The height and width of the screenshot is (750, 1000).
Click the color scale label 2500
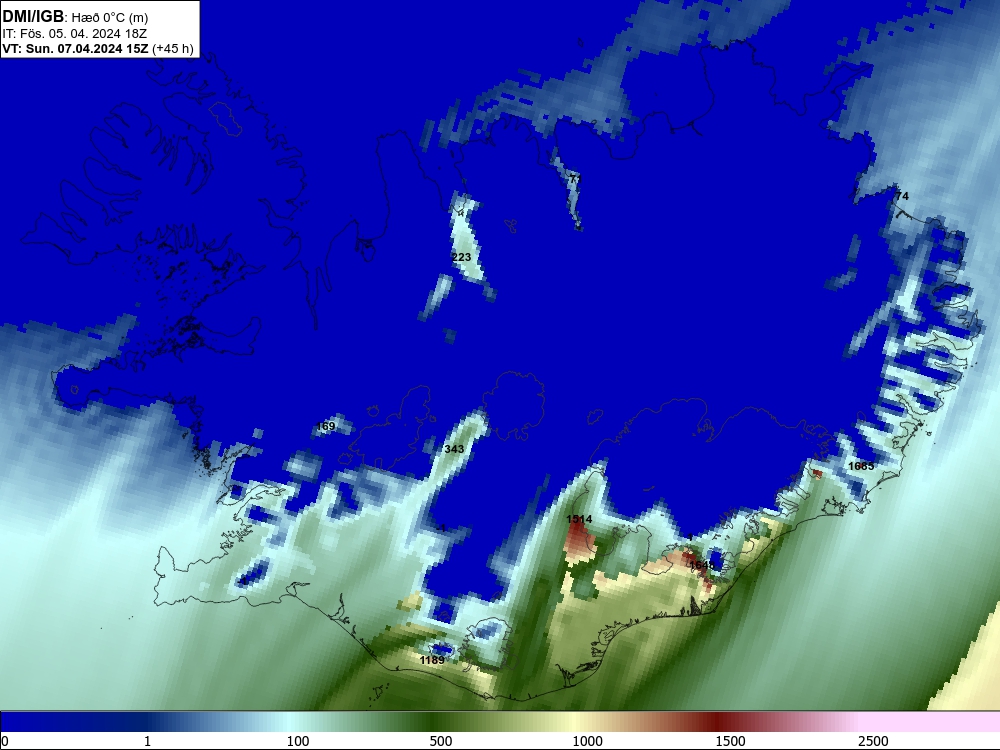click(873, 741)
